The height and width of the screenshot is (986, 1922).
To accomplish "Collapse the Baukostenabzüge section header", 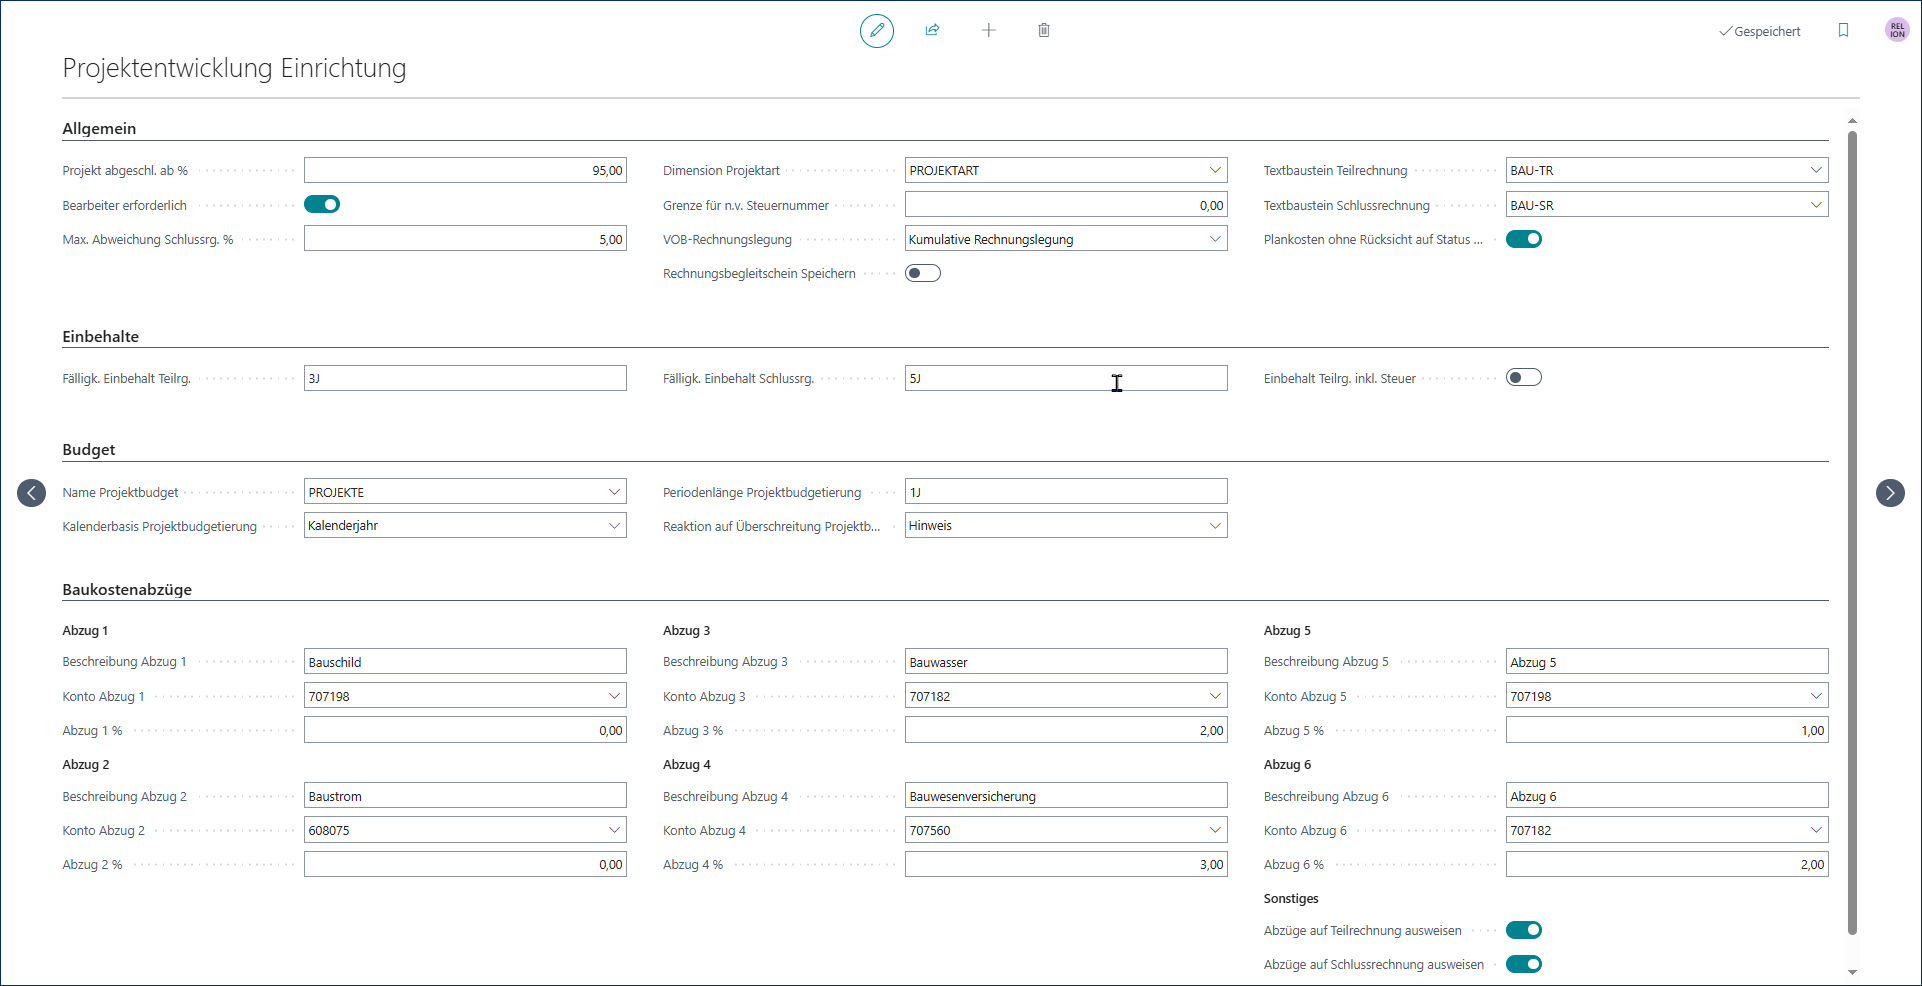I will 127,590.
